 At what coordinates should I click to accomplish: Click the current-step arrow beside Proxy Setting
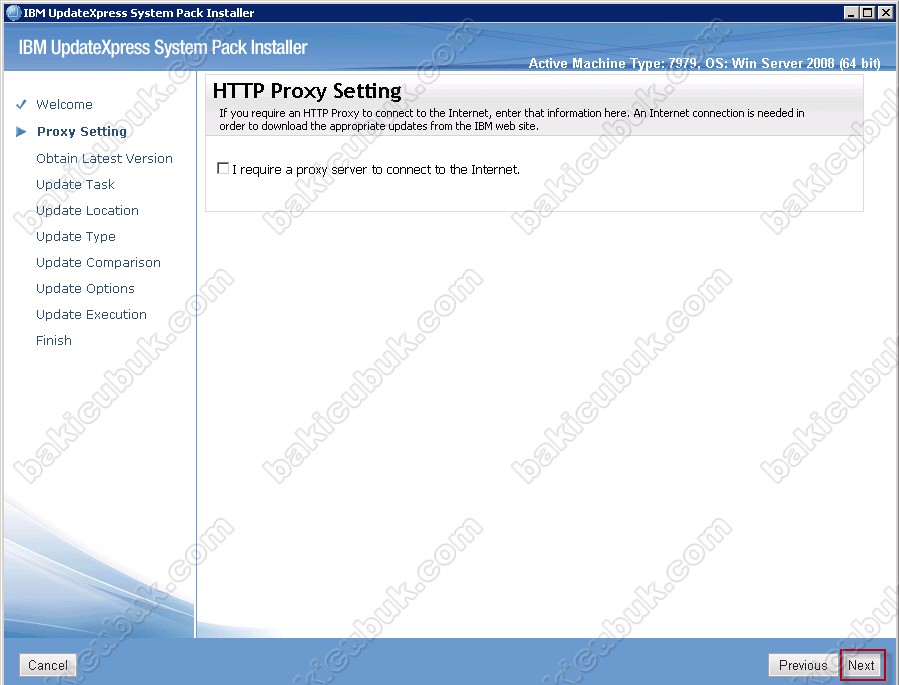click(21, 131)
